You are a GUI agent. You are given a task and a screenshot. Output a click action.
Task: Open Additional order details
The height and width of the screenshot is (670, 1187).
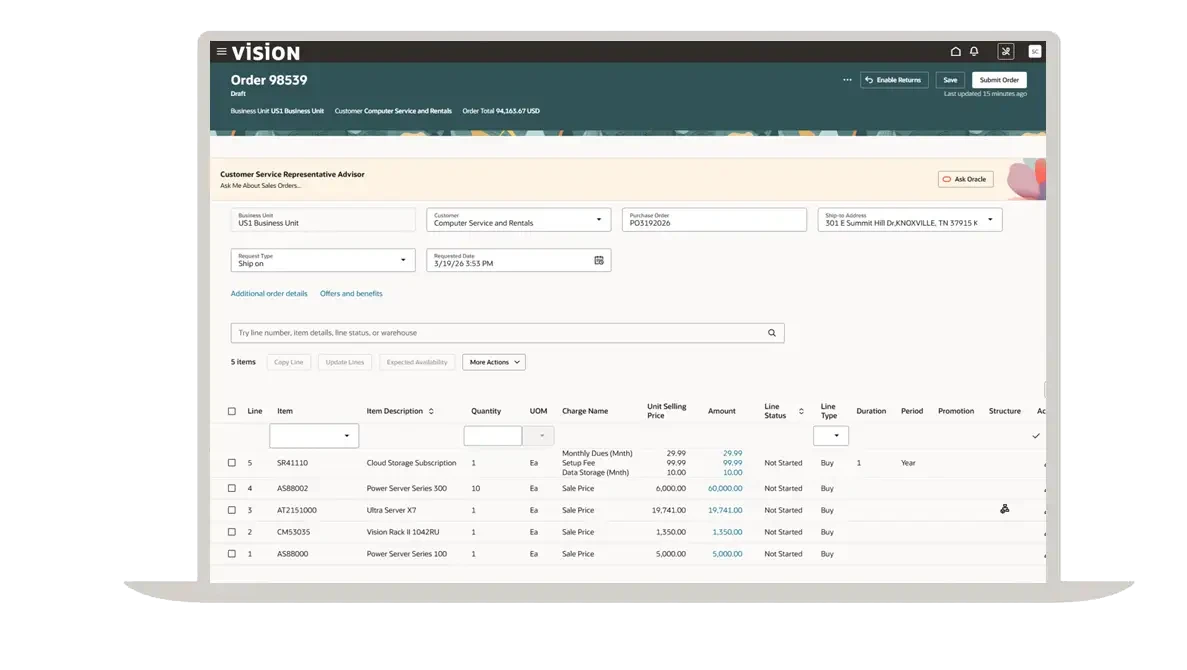269,294
